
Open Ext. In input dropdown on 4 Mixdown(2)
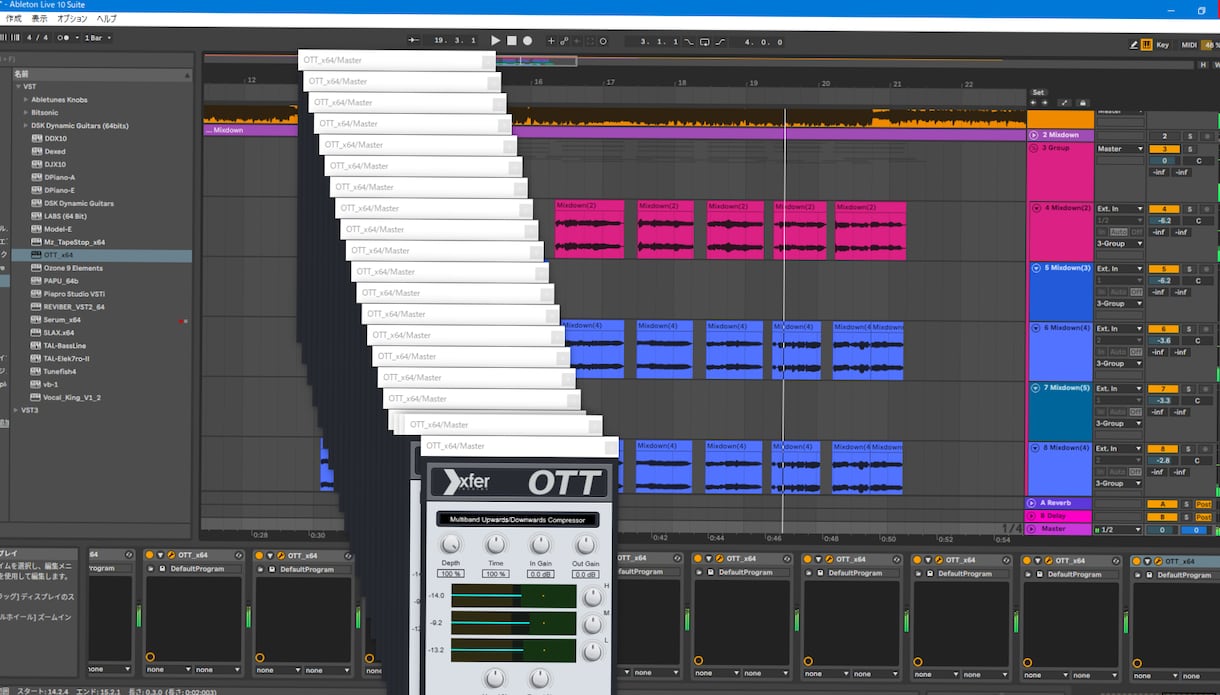(1120, 209)
